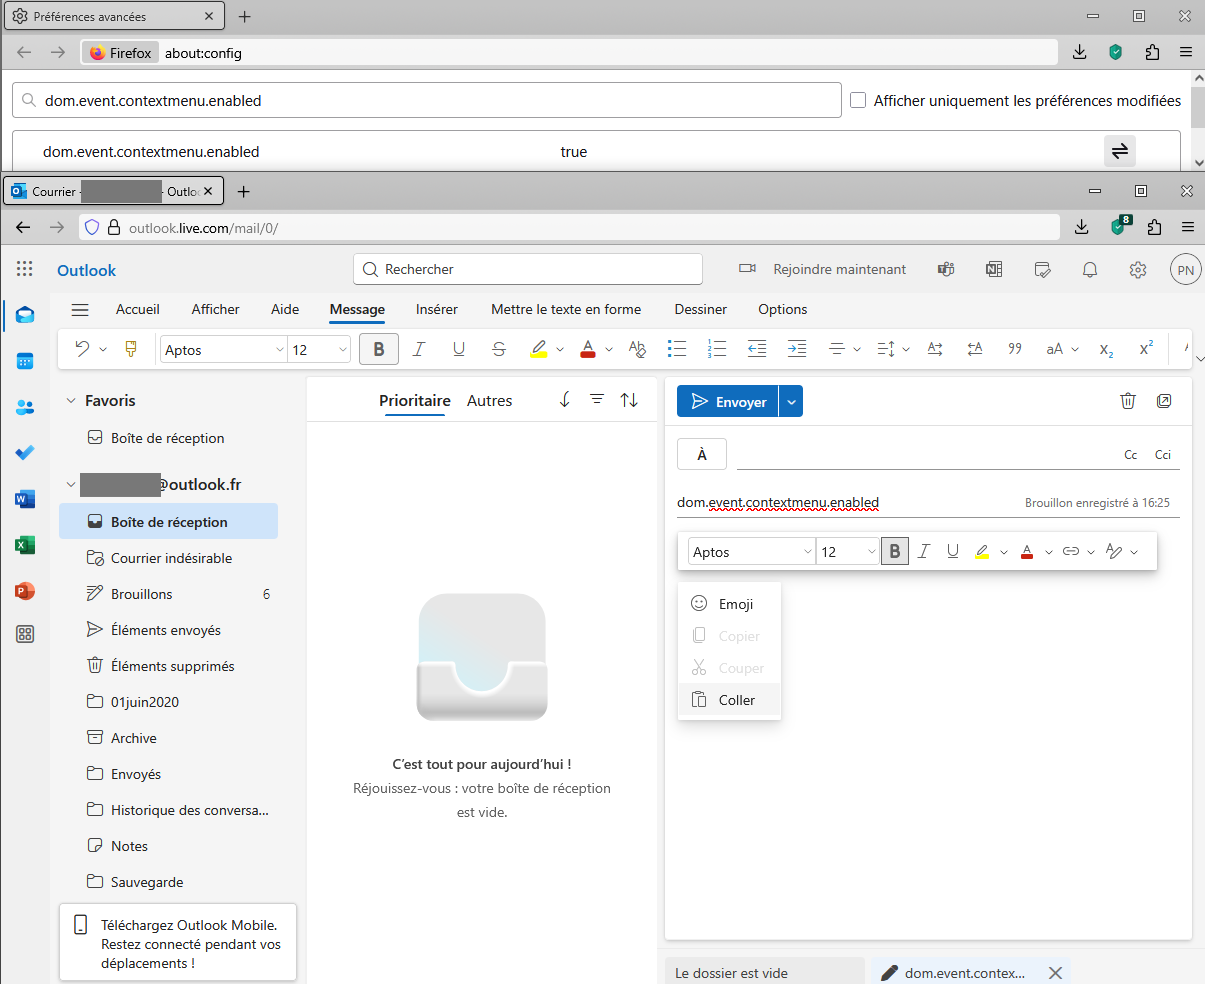Switch to Mettre le texte en forme tab
The width and height of the screenshot is (1205, 984).
(x=566, y=309)
